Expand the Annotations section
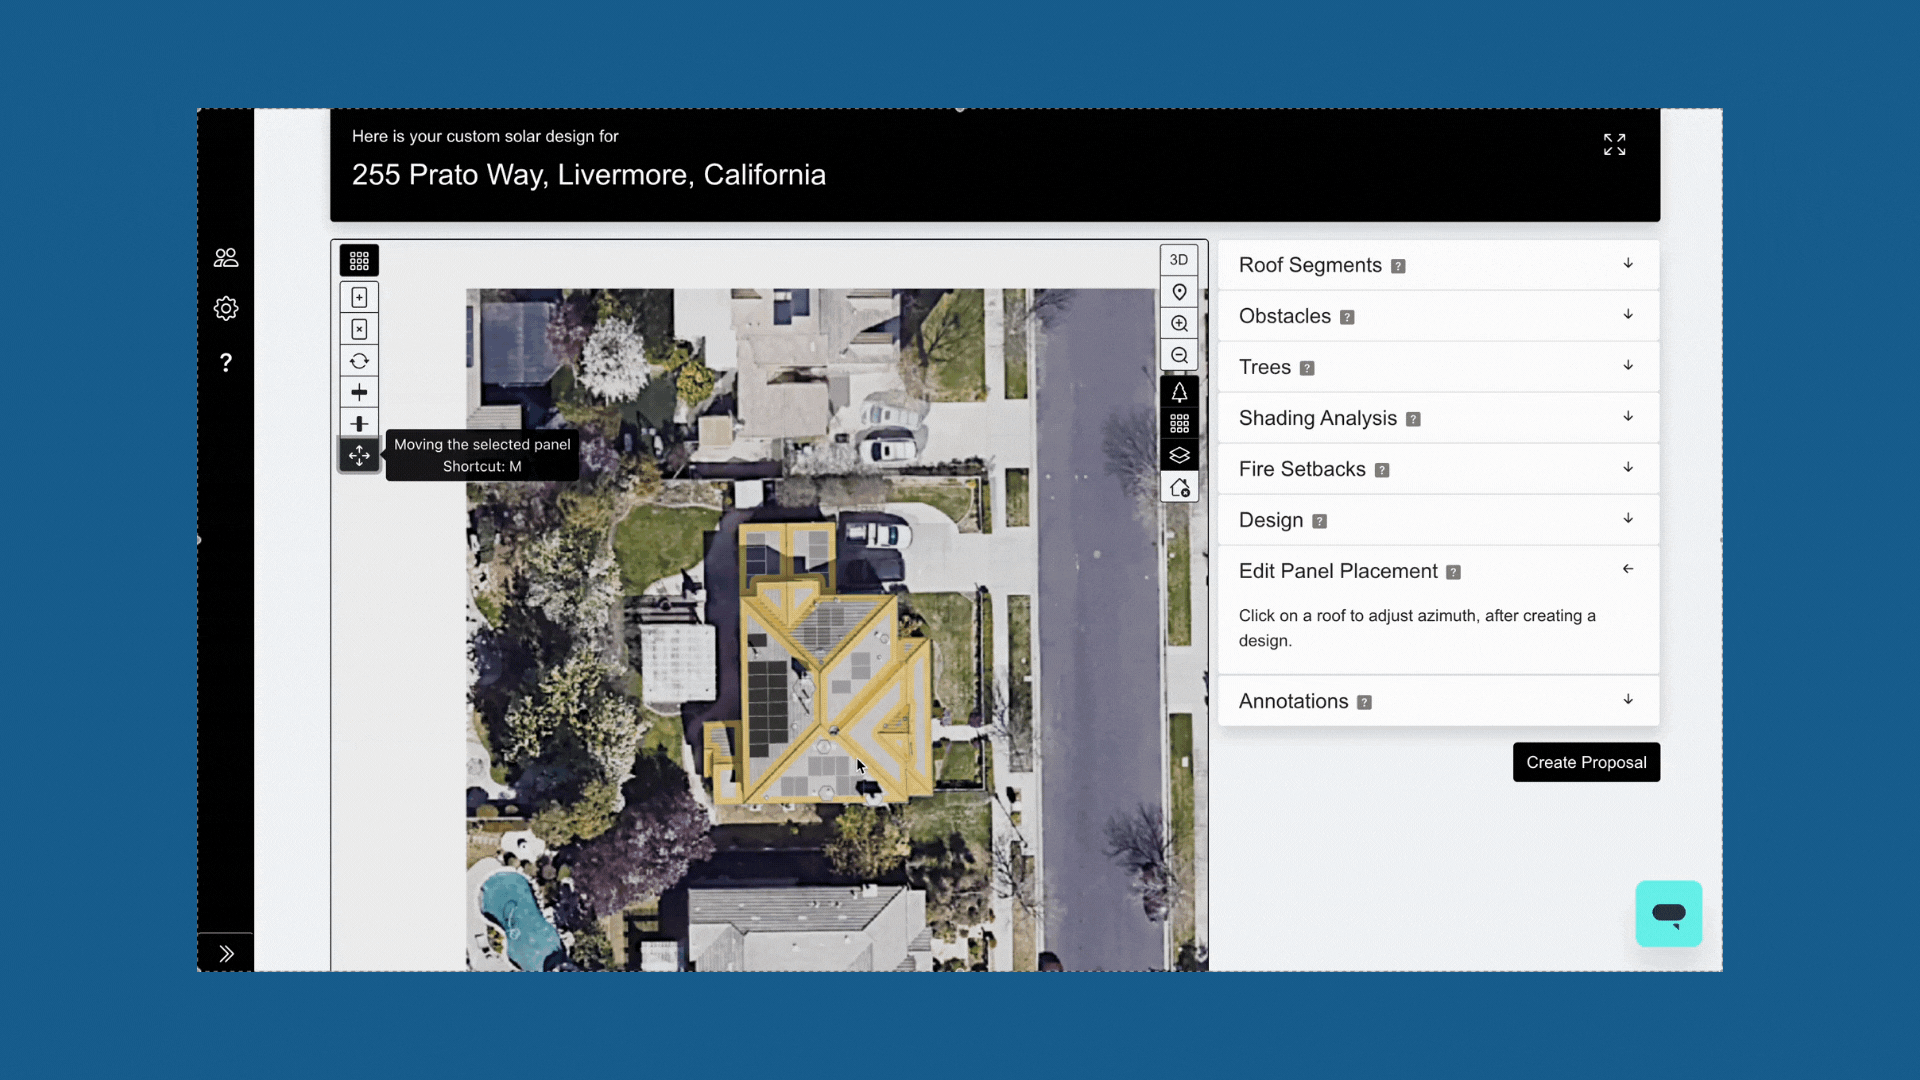The width and height of the screenshot is (1920, 1080). (1438, 701)
